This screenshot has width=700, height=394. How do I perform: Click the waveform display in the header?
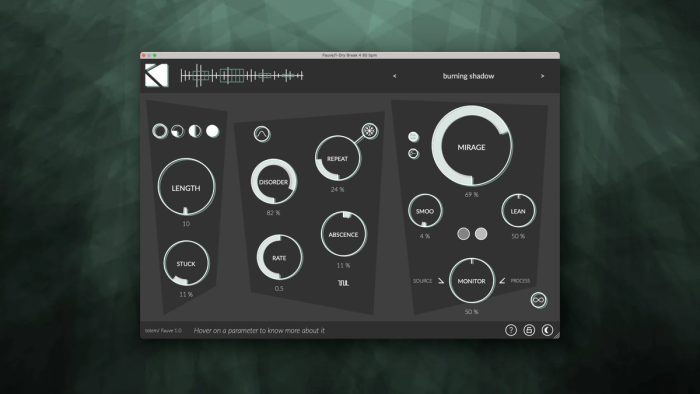pyautogui.click(x=242, y=75)
